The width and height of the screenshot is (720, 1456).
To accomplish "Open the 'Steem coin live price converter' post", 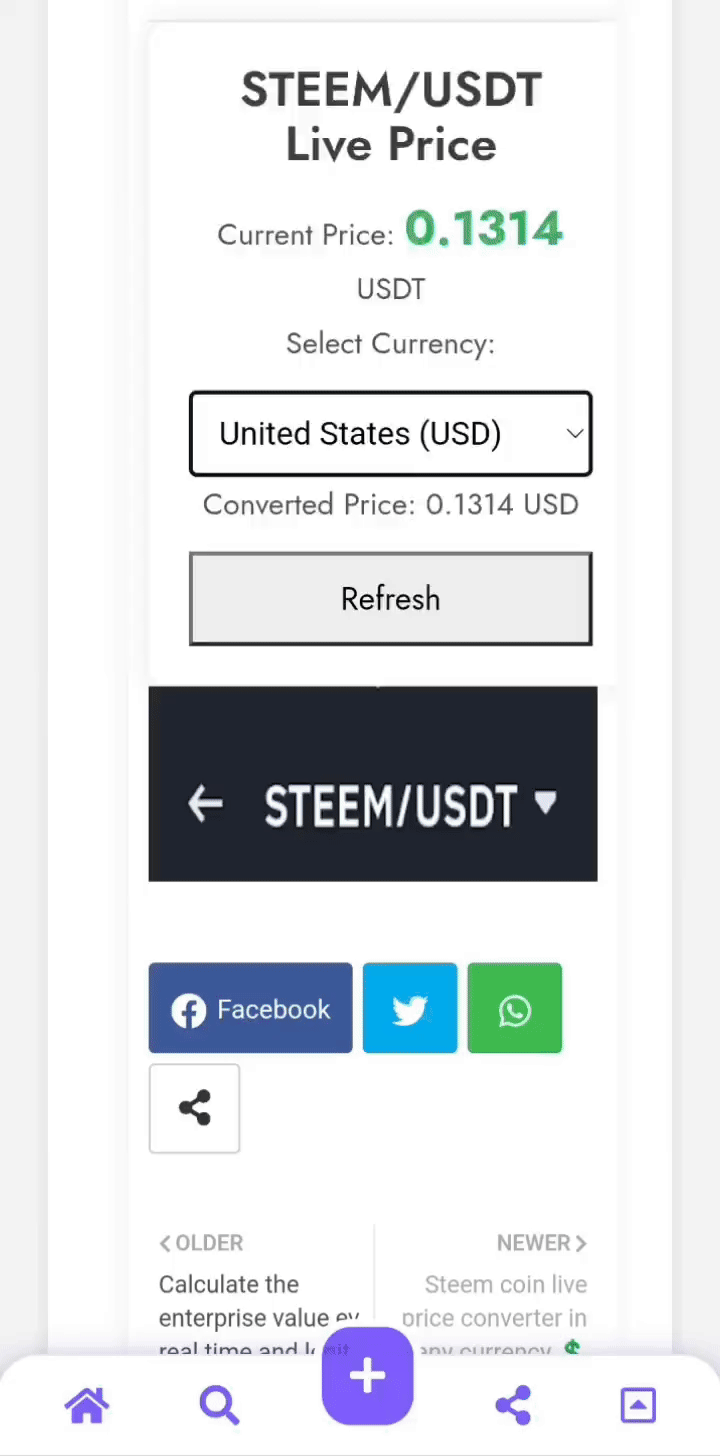I will [x=505, y=1301].
